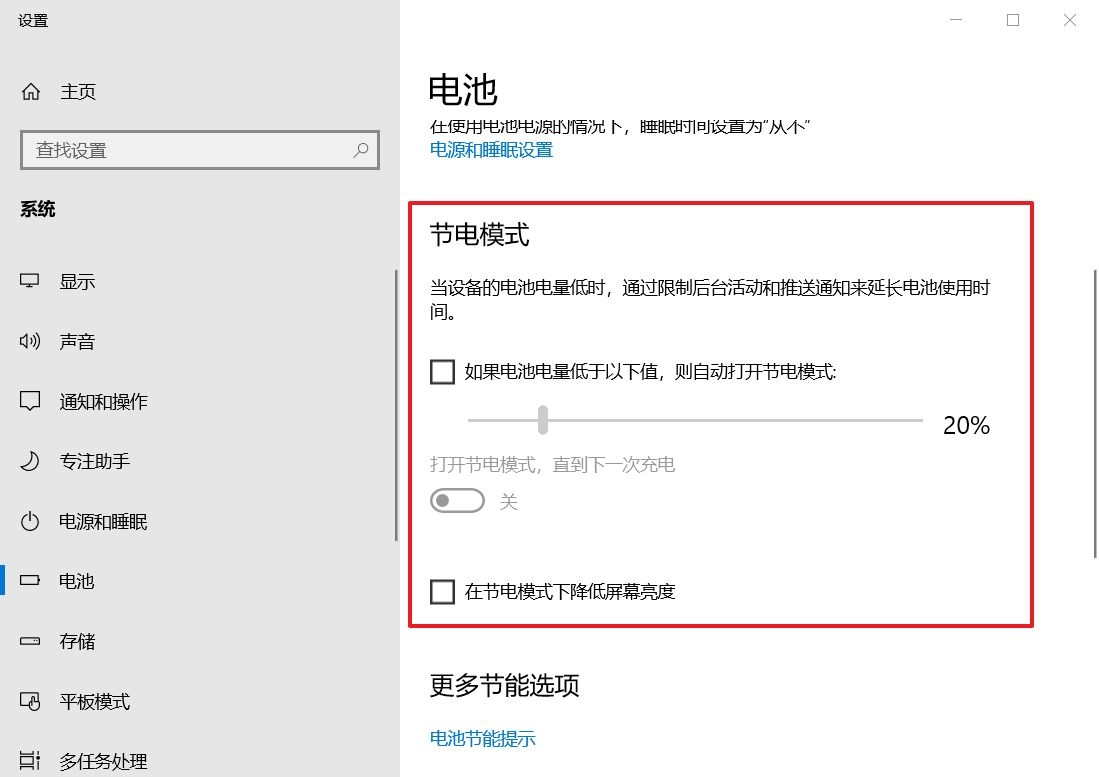Click inside the 查找设置 search box
The image size is (1099, 777).
pos(180,150)
